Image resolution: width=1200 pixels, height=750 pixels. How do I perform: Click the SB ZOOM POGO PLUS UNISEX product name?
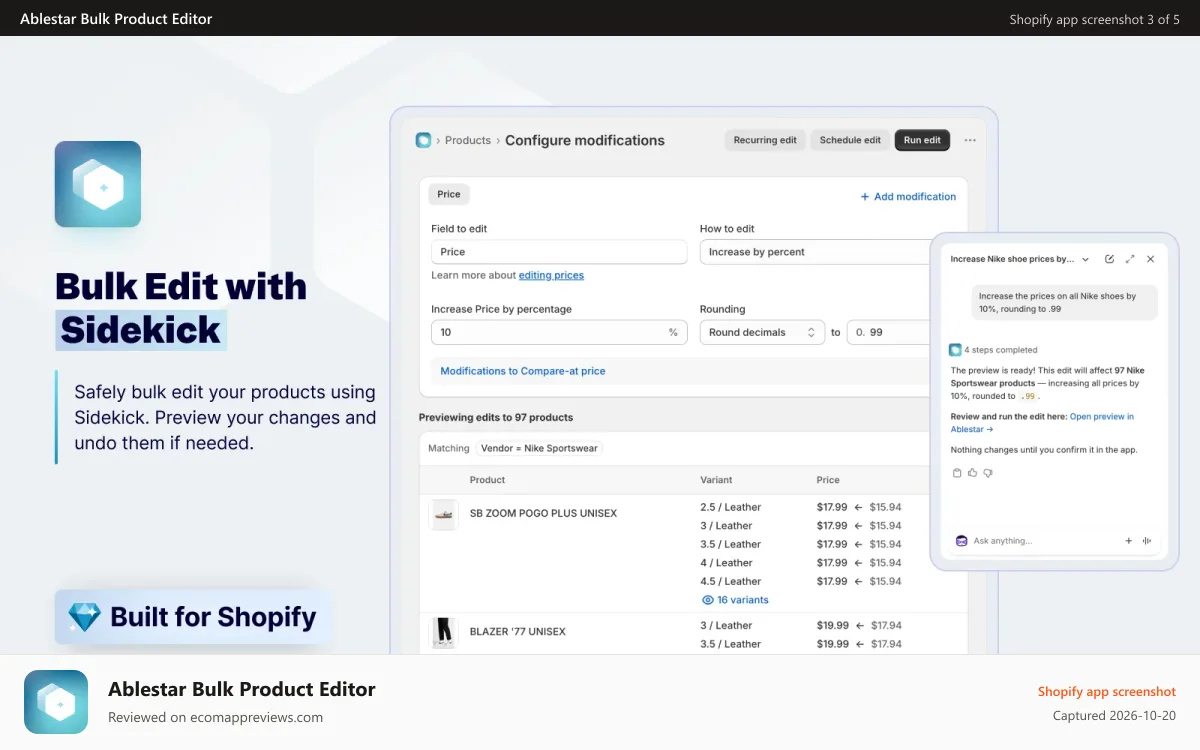coord(543,513)
